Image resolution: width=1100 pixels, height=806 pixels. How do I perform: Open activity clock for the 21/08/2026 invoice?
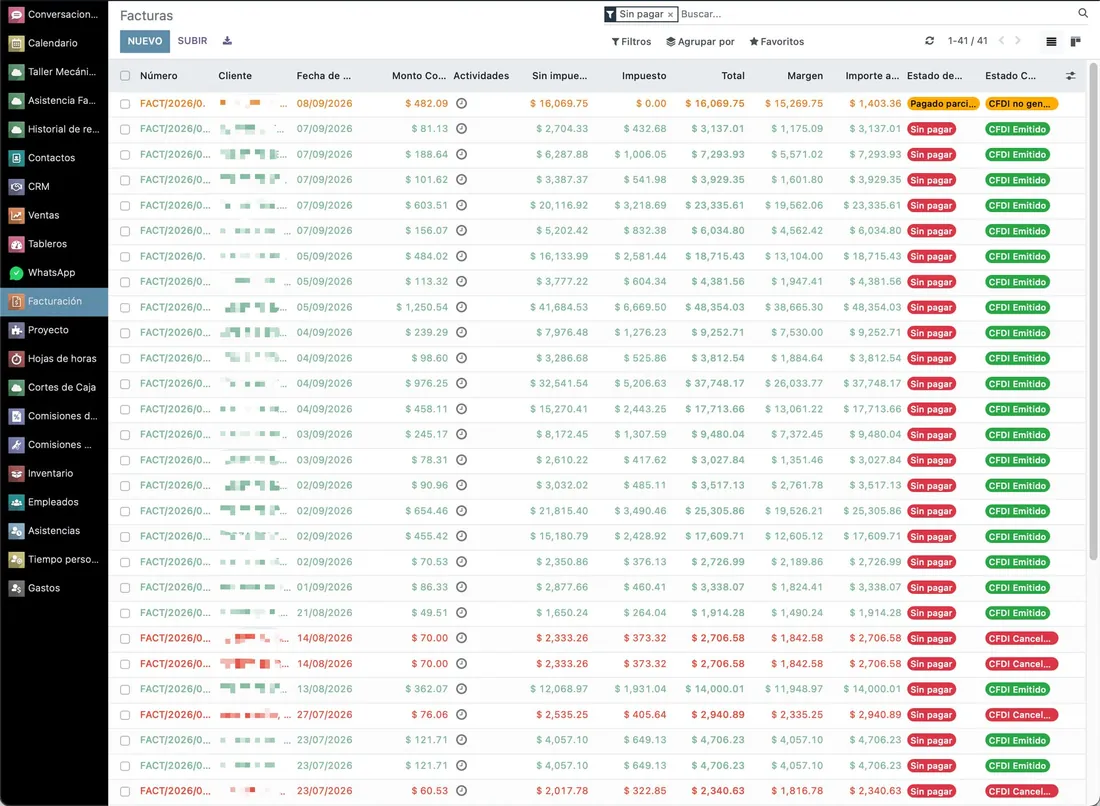pos(462,612)
